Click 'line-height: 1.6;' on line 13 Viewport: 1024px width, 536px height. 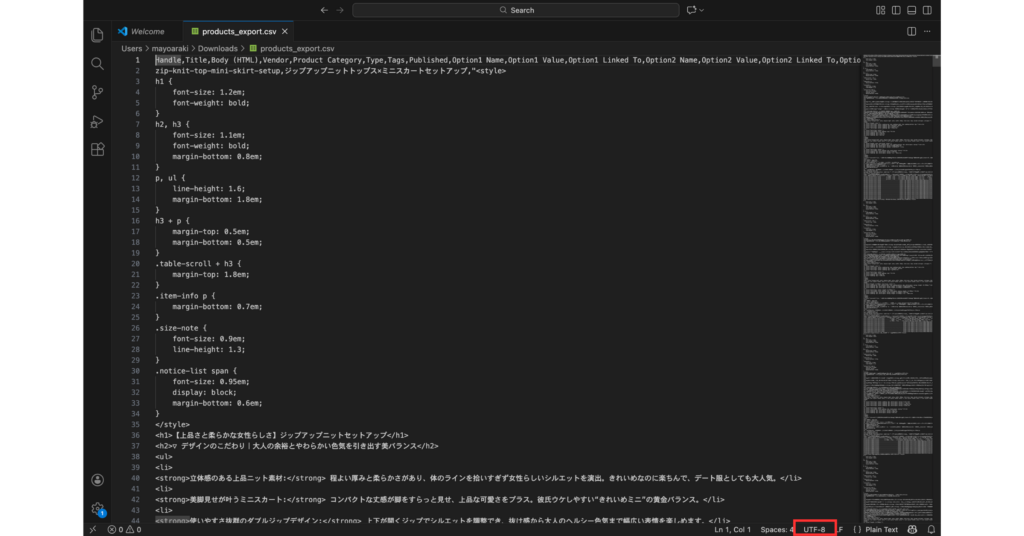[x=209, y=189]
